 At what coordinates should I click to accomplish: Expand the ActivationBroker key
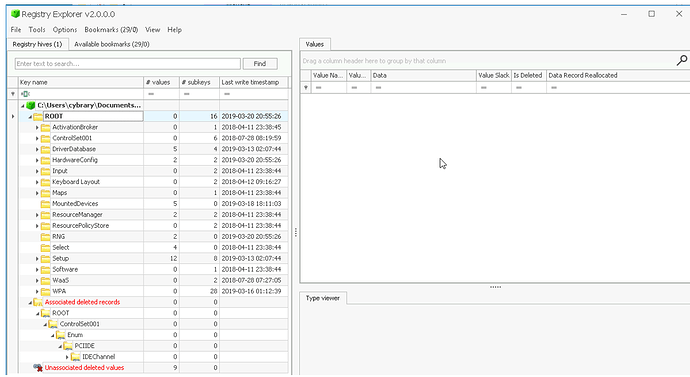point(37,127)
